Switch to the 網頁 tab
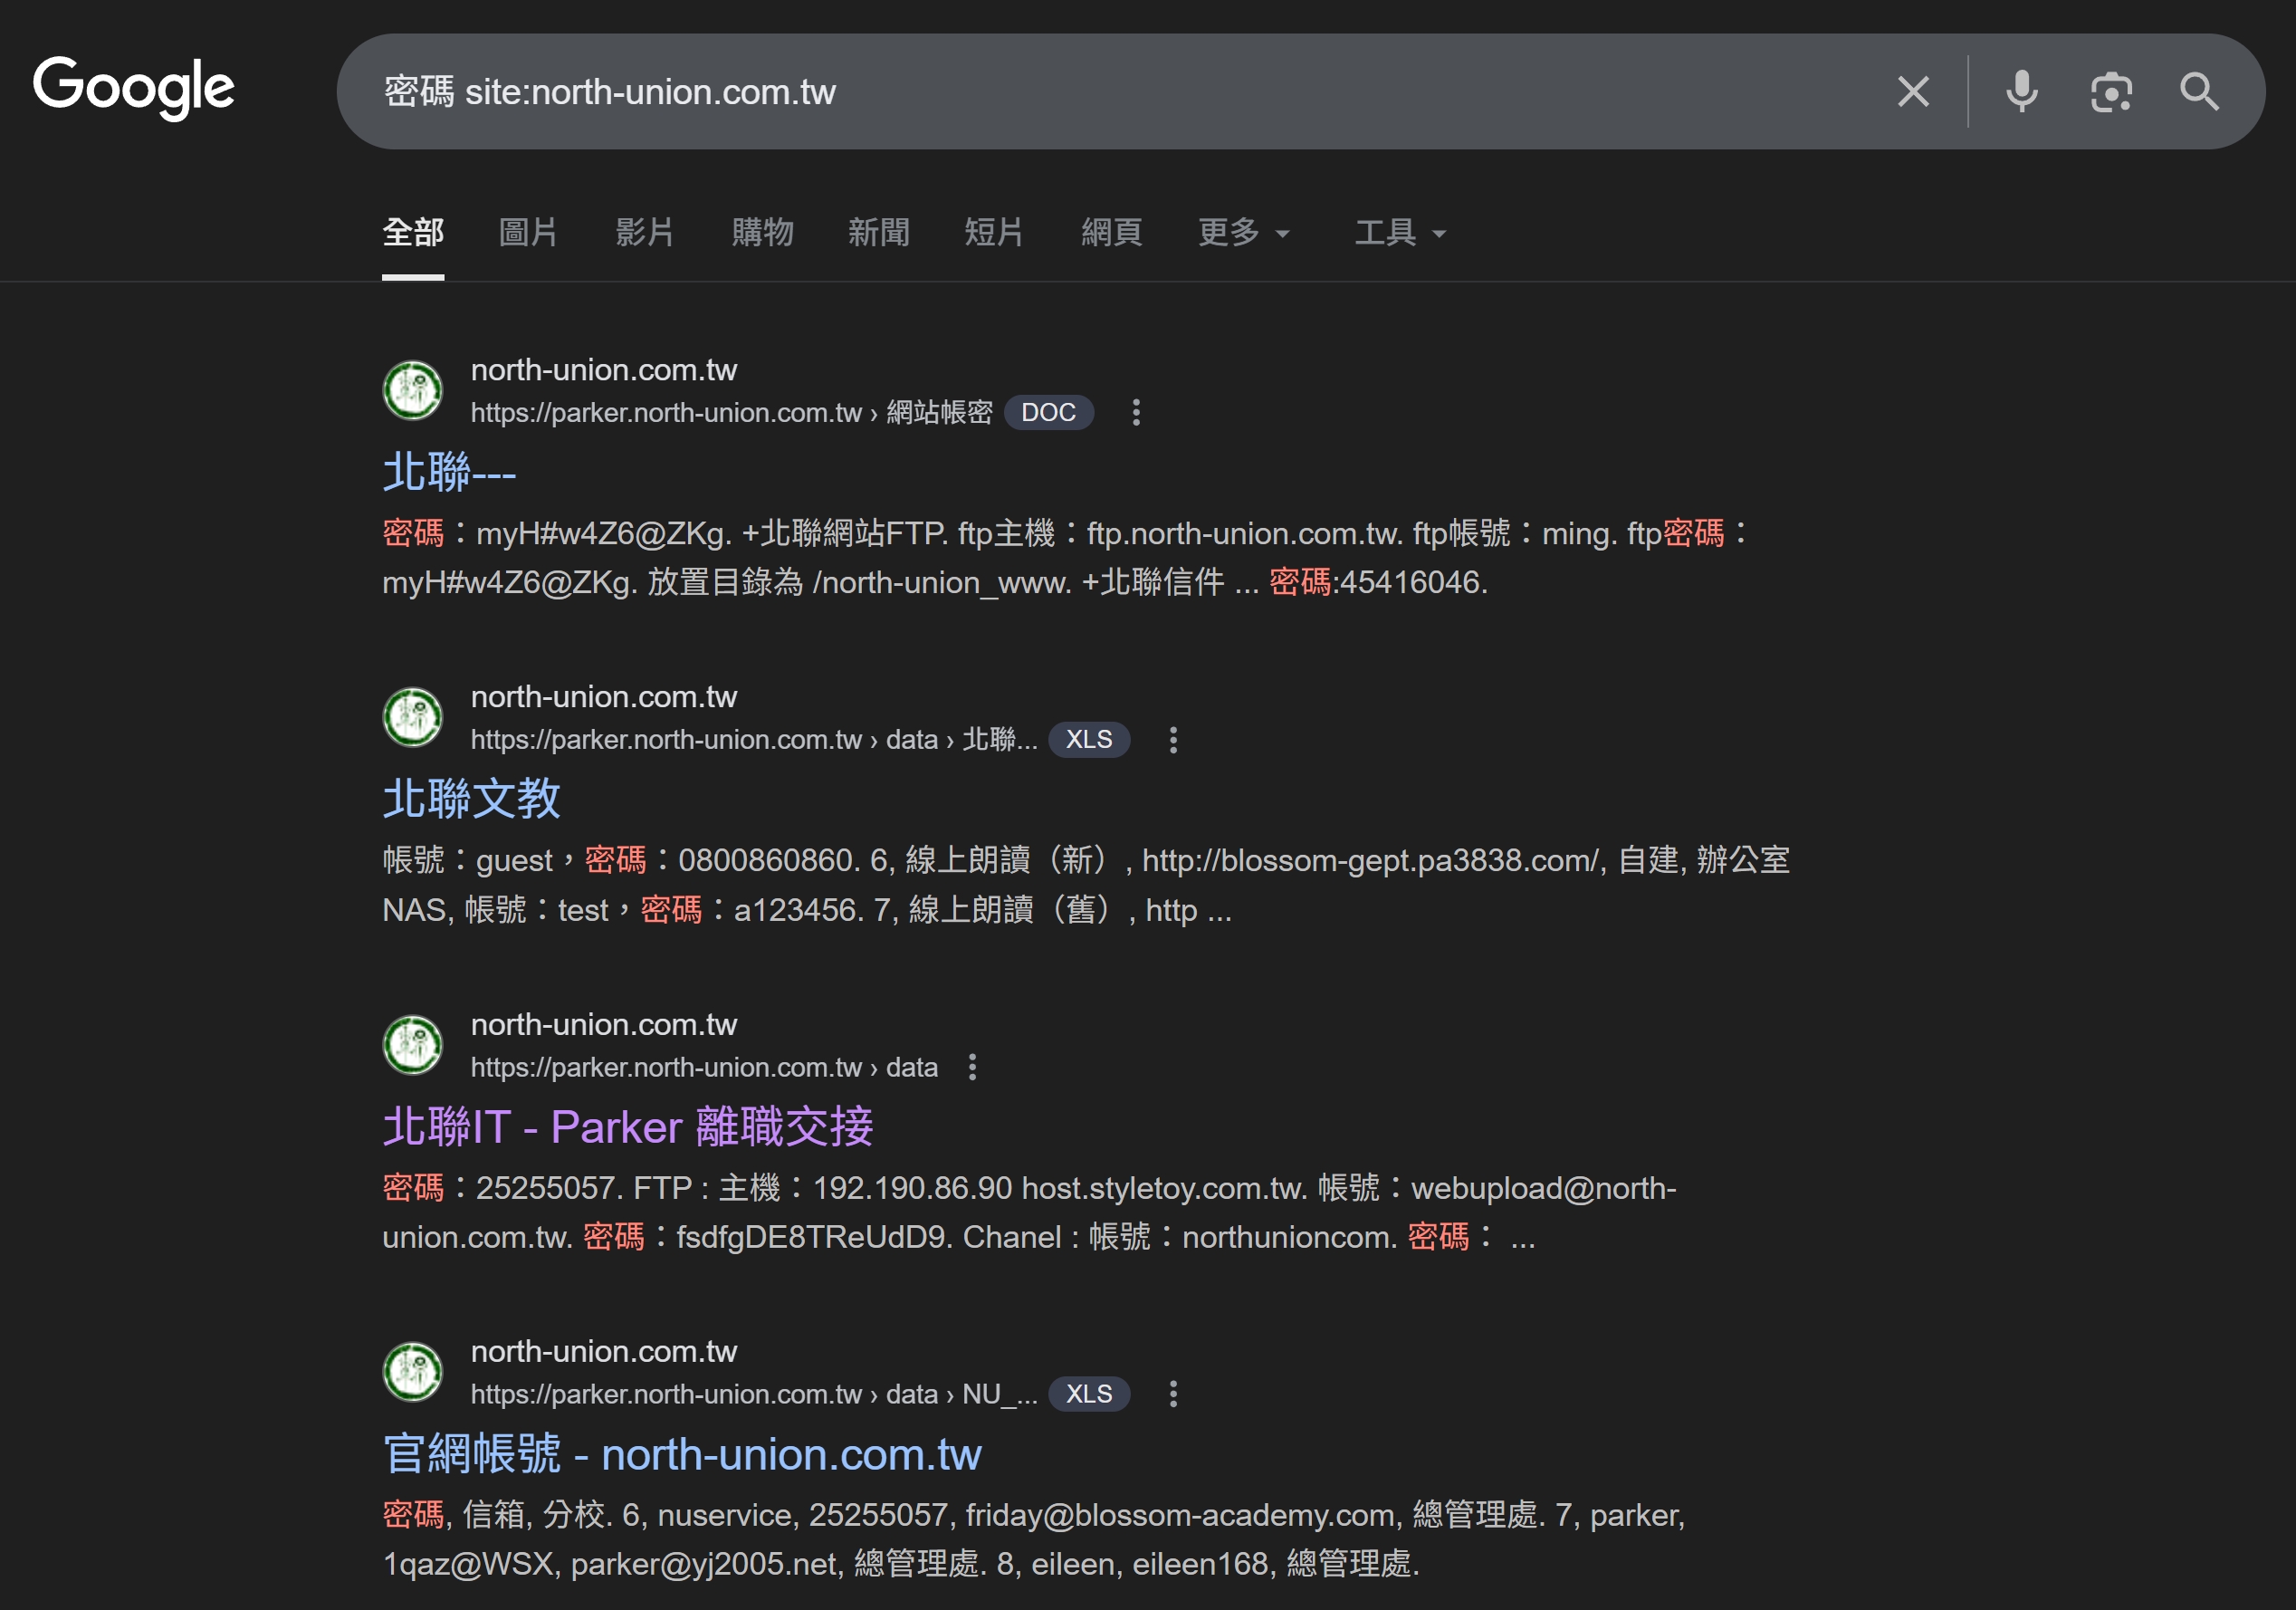This screenshot has height=1610, width=2296. click(1112, 232)
